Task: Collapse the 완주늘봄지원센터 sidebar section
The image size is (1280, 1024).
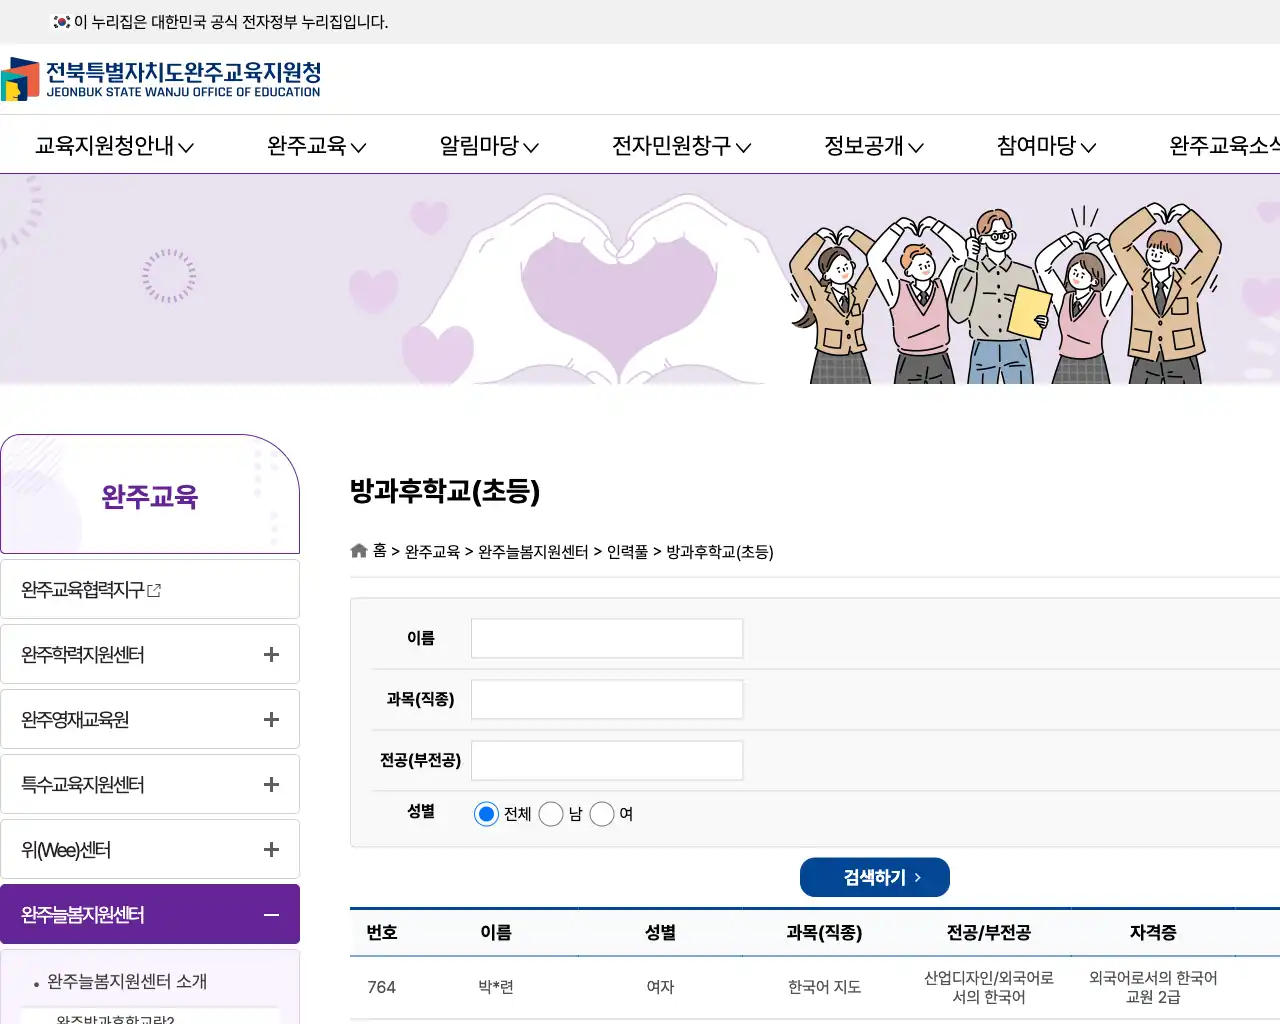Action: 271,914
